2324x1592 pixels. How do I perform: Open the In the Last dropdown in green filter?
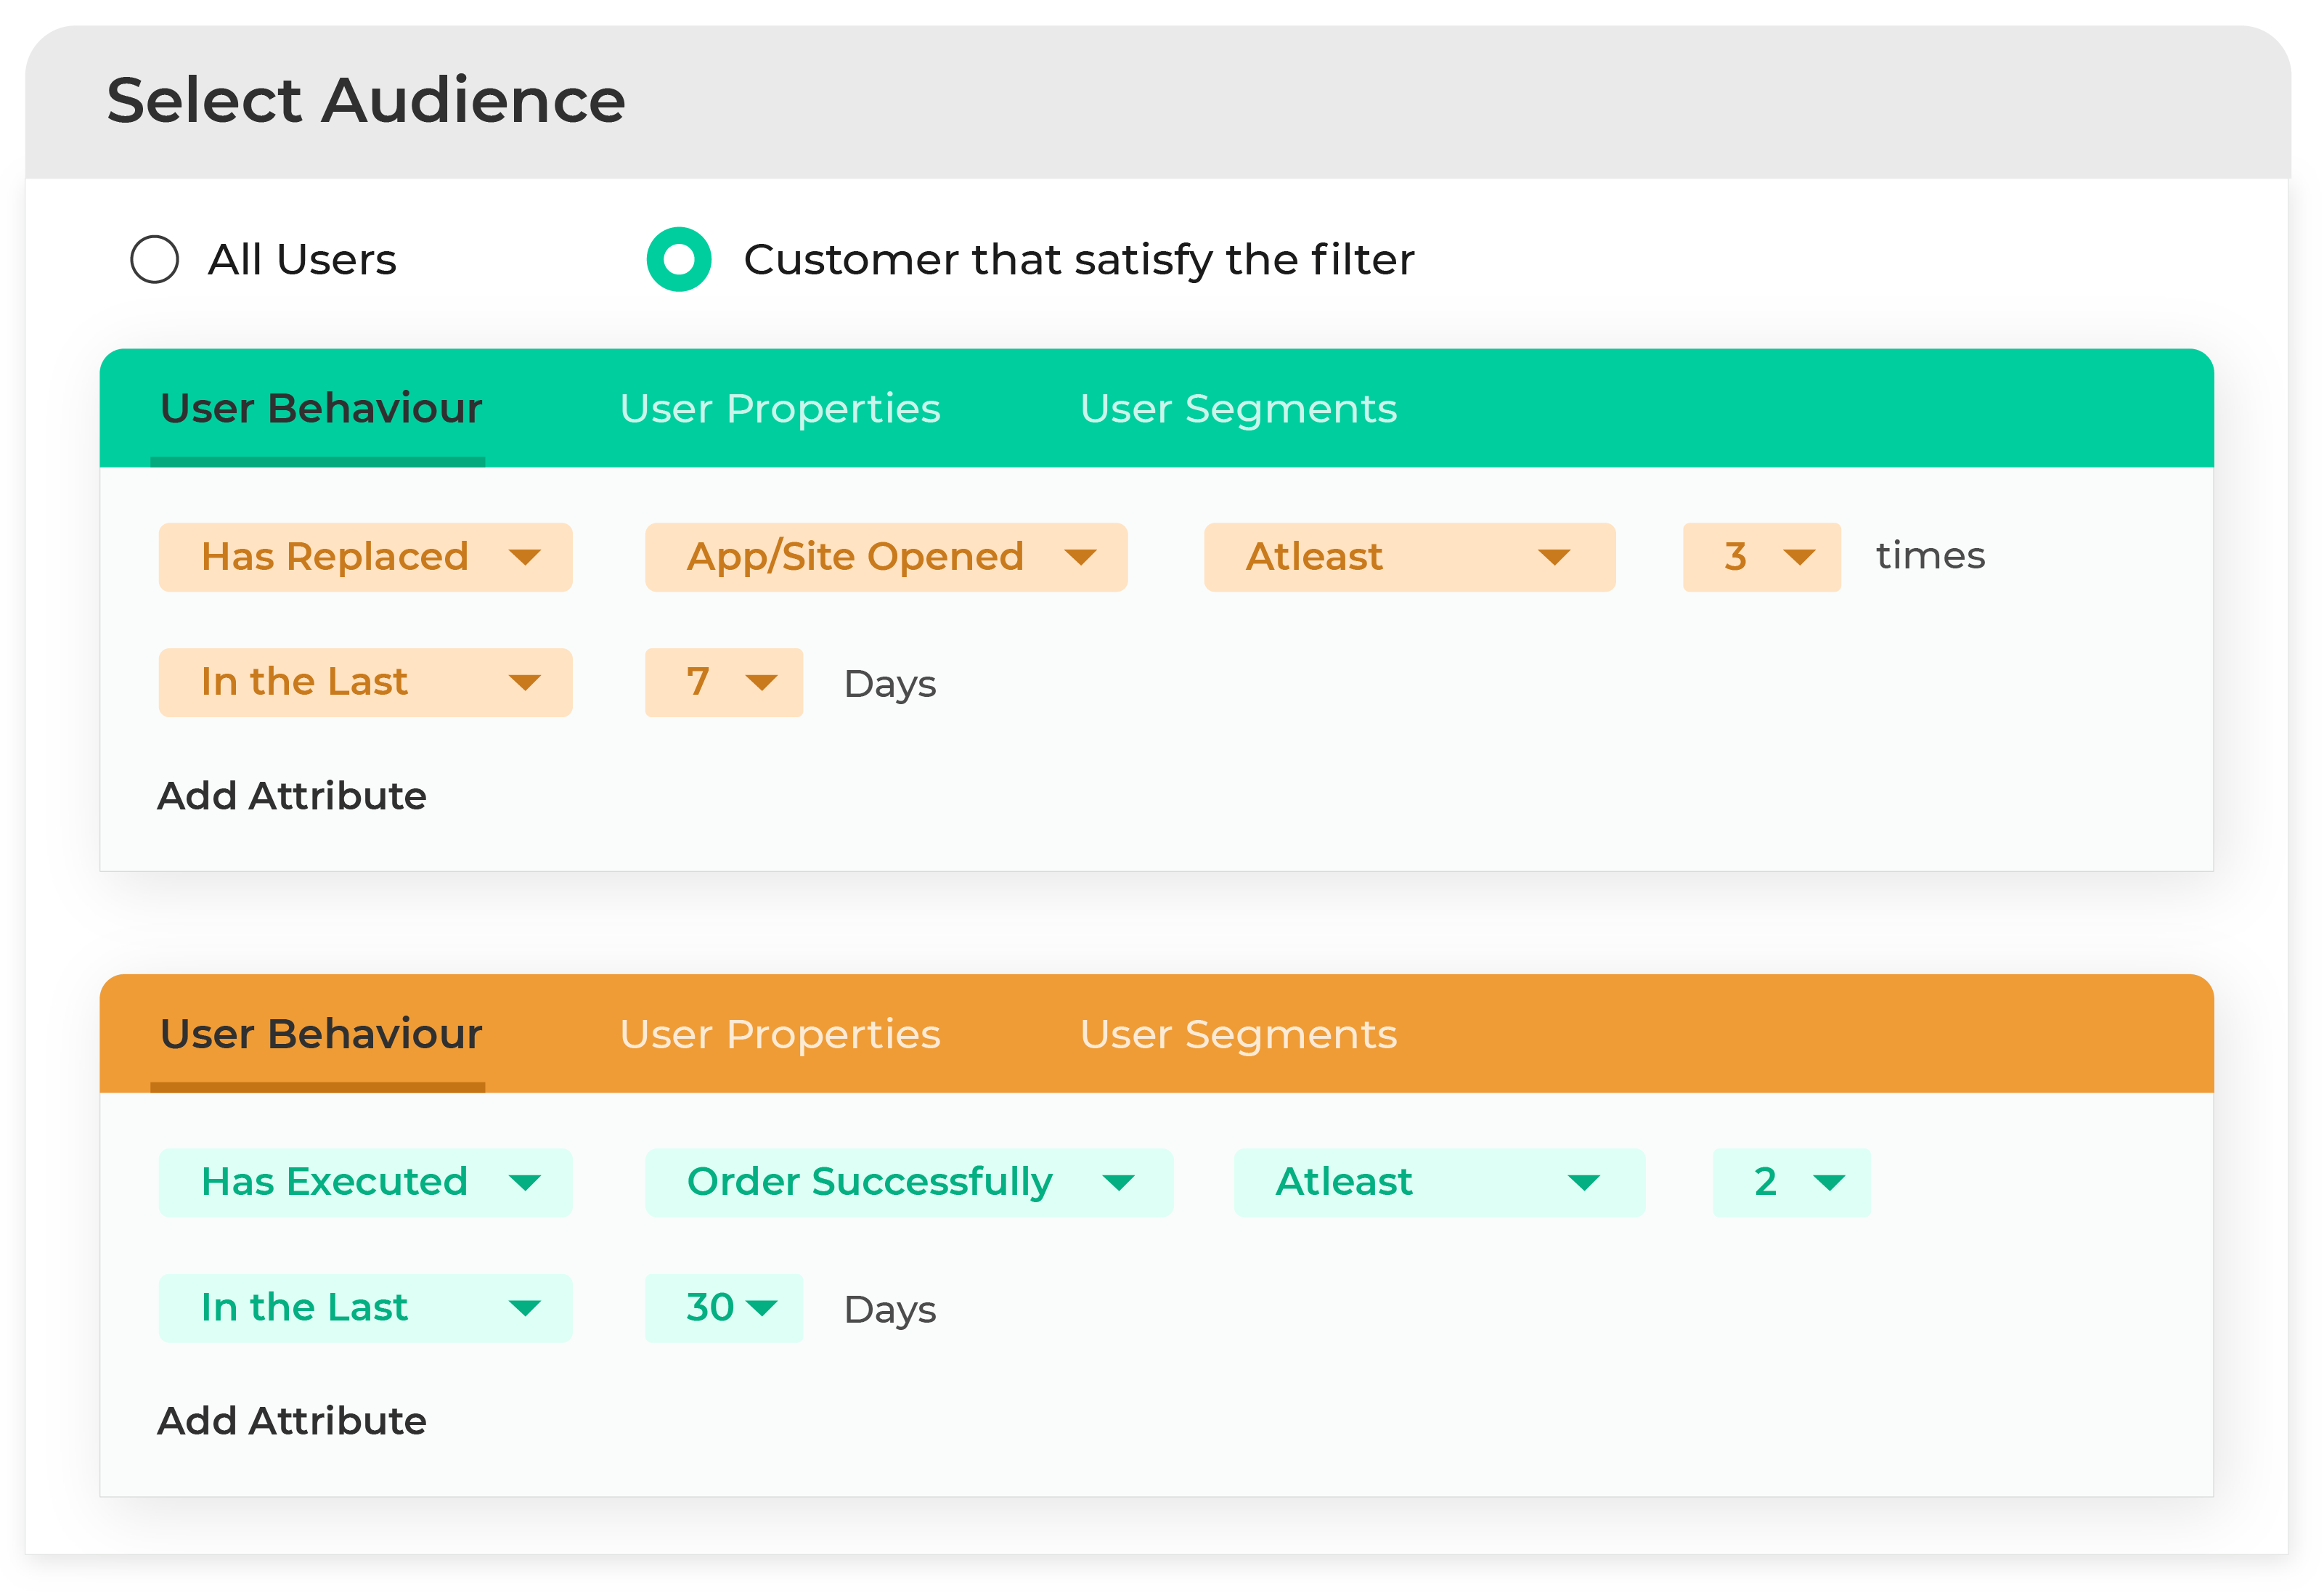[364, 683]
